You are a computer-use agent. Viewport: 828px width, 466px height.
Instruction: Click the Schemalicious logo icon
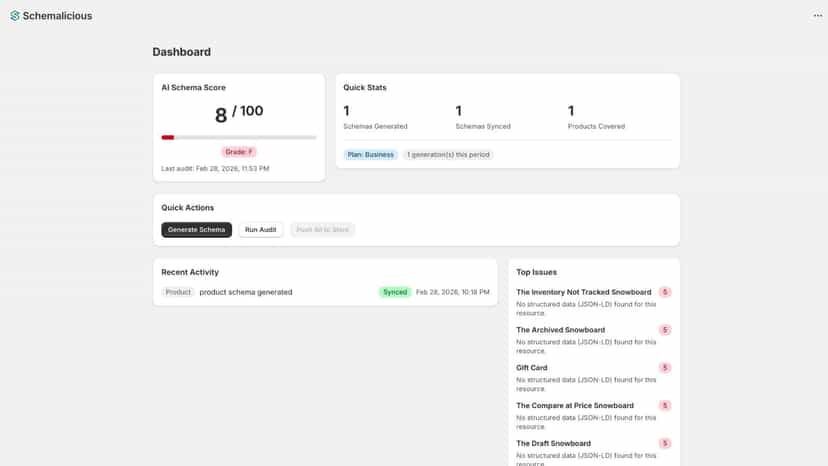[15, 16]
